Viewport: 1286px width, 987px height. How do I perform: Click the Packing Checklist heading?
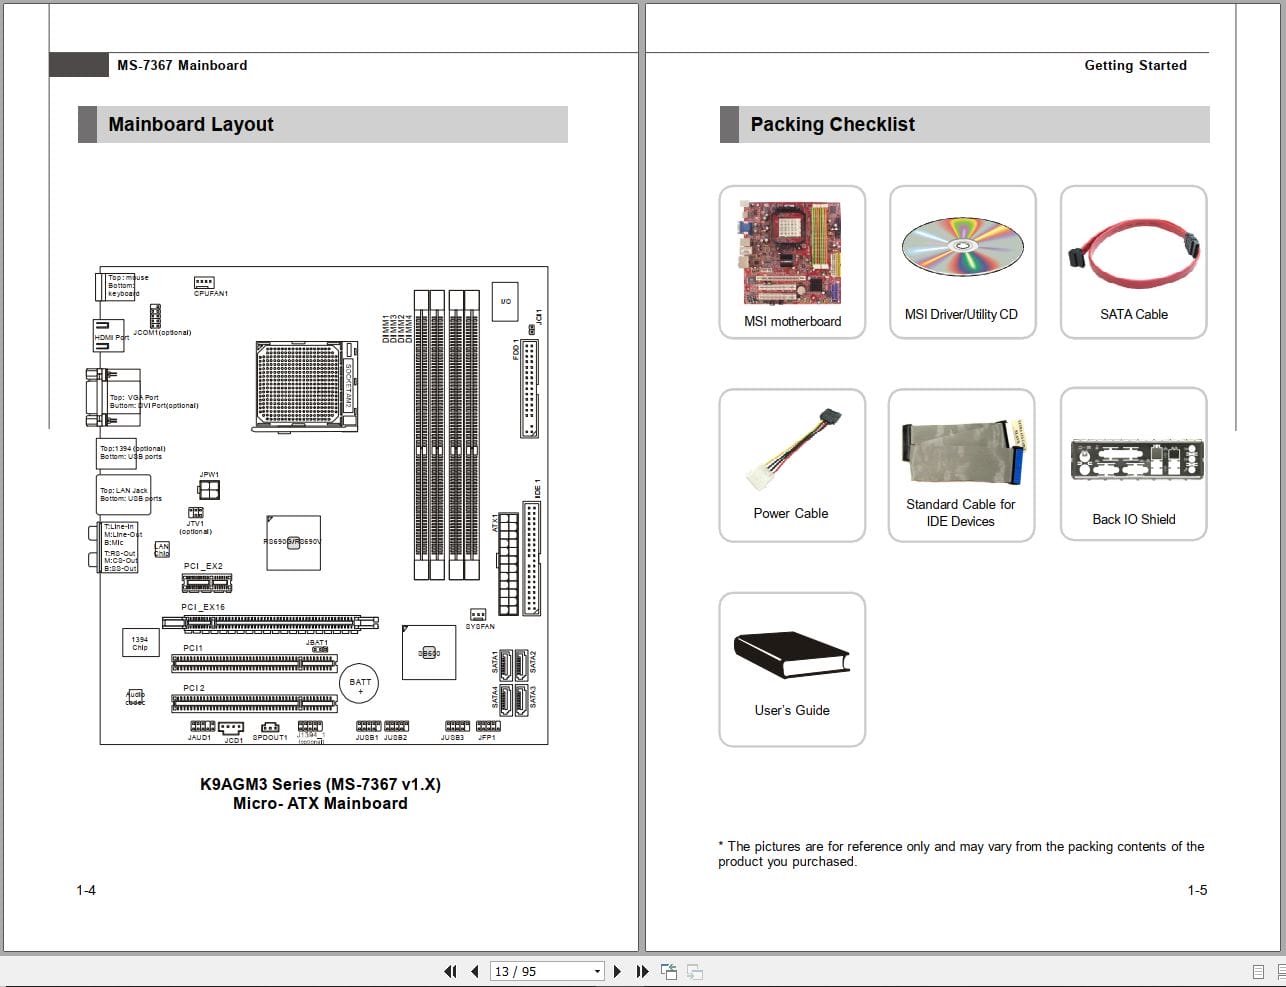click(x=833, y=124)
